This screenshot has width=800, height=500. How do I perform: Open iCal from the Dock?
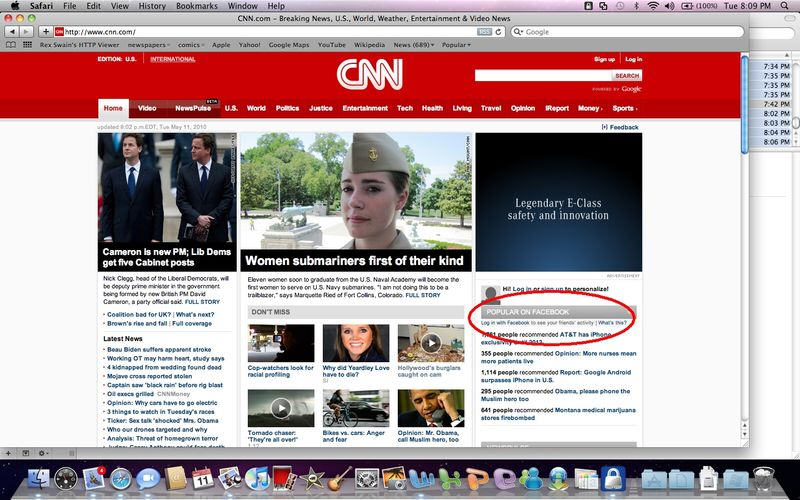click(203, 479)
